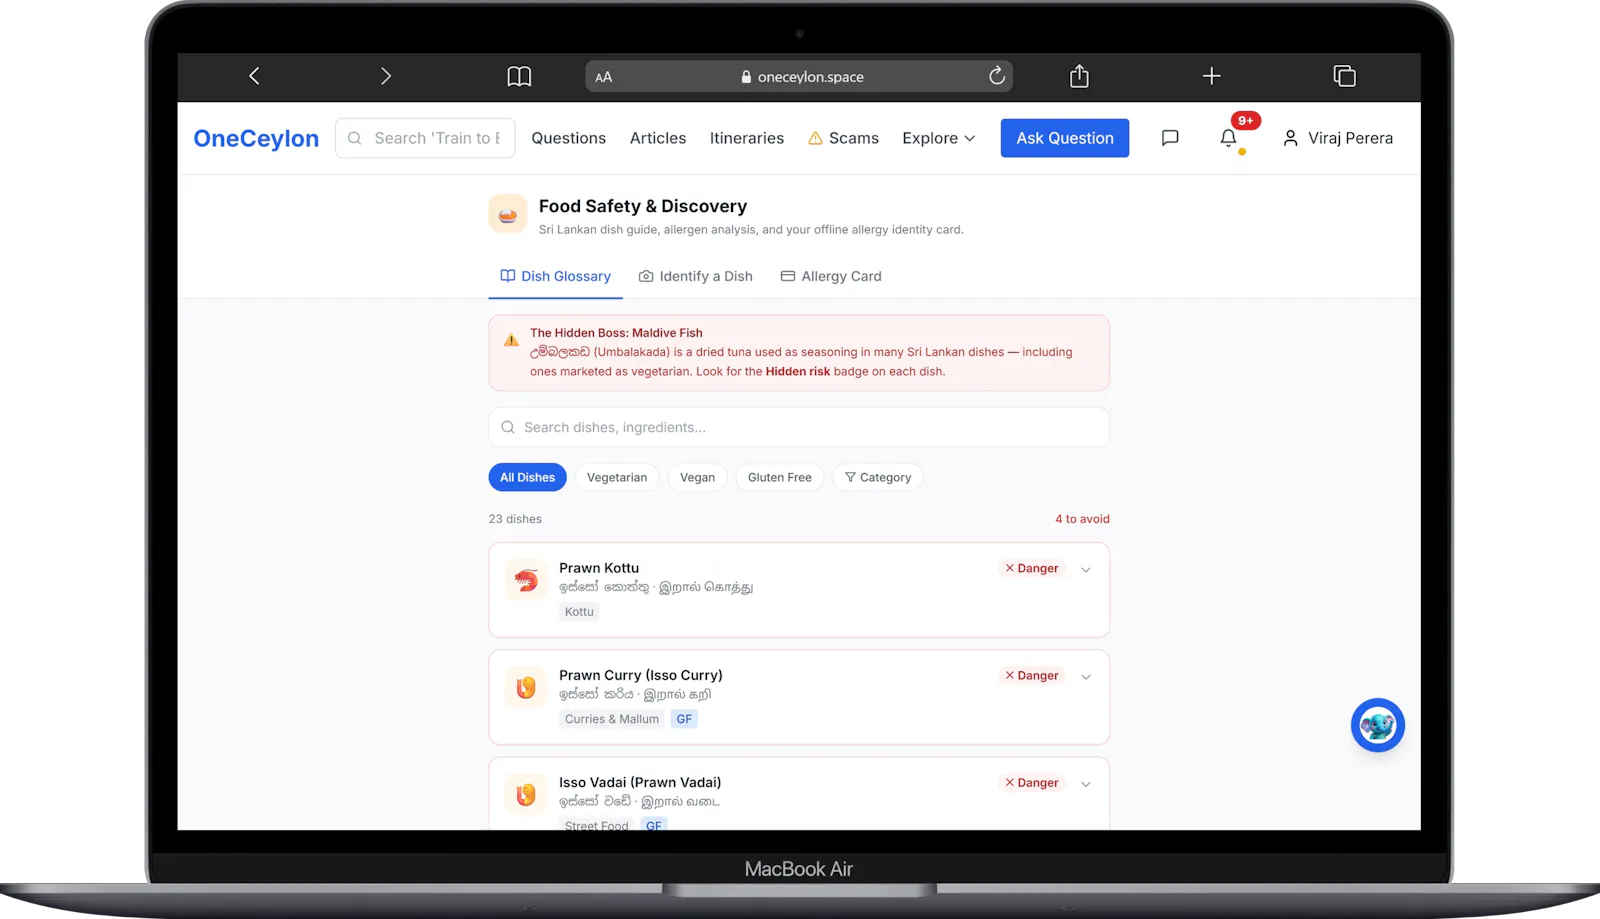Open the Itineraries nav link
The width and height of the screenshot is (1600, 919).
pos(747,138)
